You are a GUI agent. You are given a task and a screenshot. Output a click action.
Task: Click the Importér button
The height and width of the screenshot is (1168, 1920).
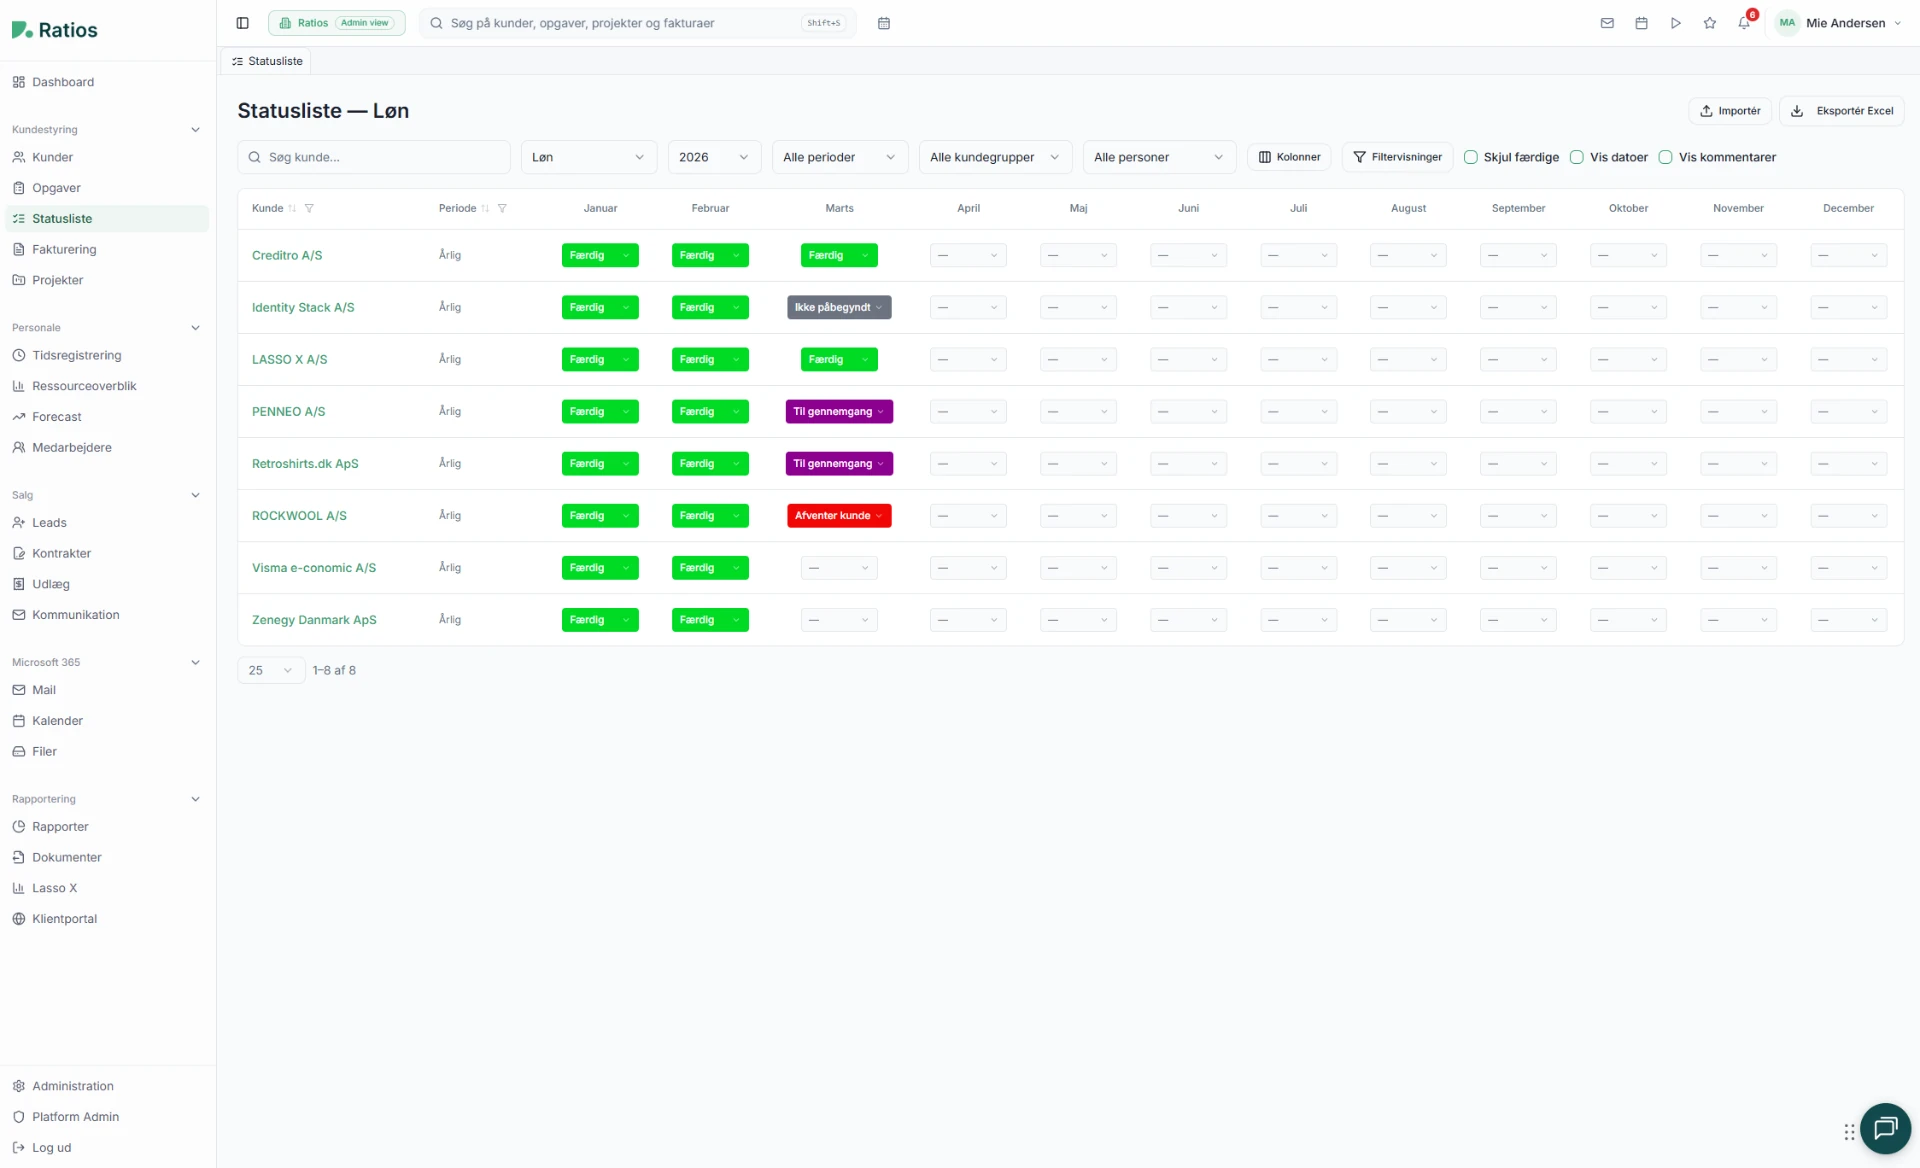1730,111
